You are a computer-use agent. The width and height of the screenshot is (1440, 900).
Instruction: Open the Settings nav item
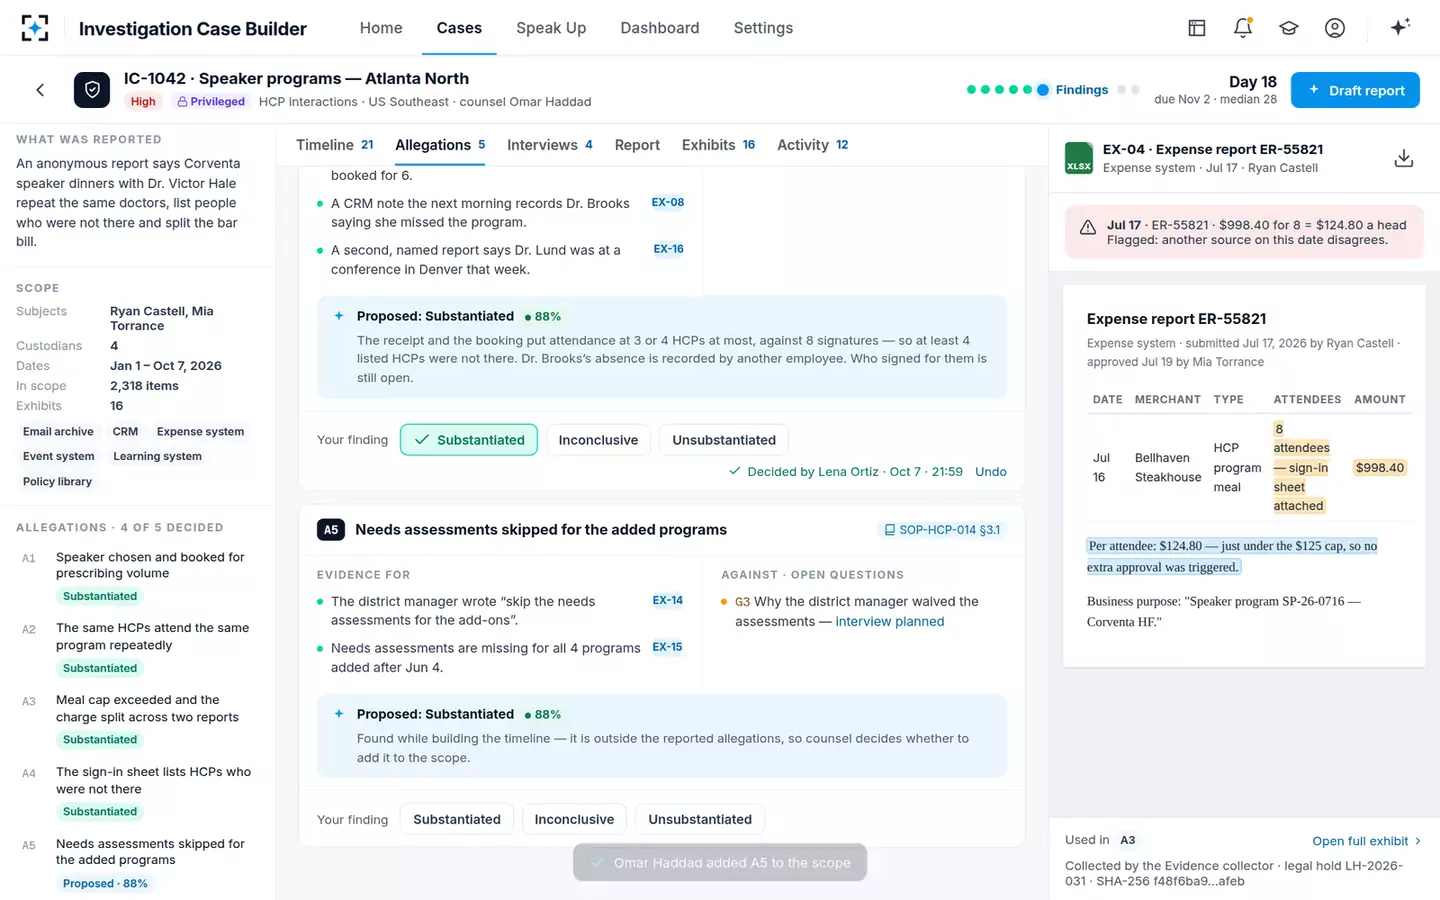pyautogui.click(x=763, y=28)
